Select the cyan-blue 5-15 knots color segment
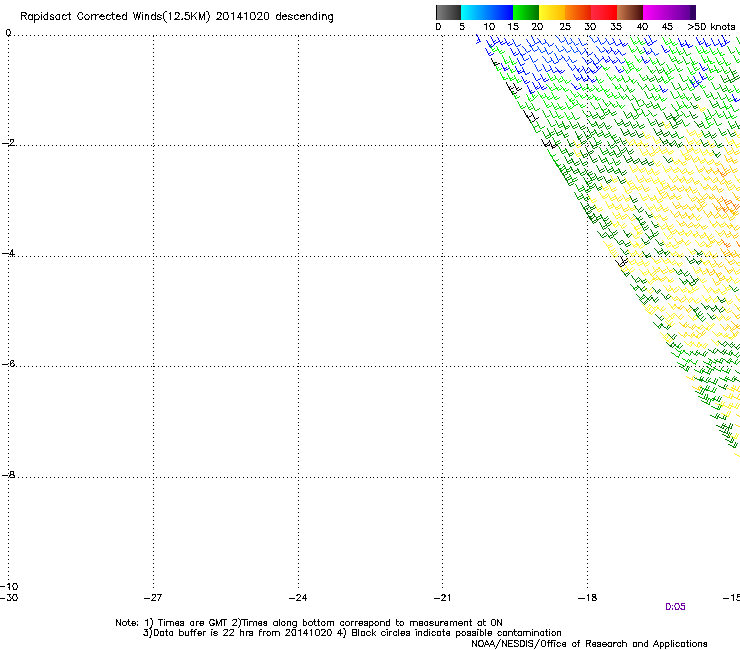This screenshot has width=740, height=650. point(487,12)
